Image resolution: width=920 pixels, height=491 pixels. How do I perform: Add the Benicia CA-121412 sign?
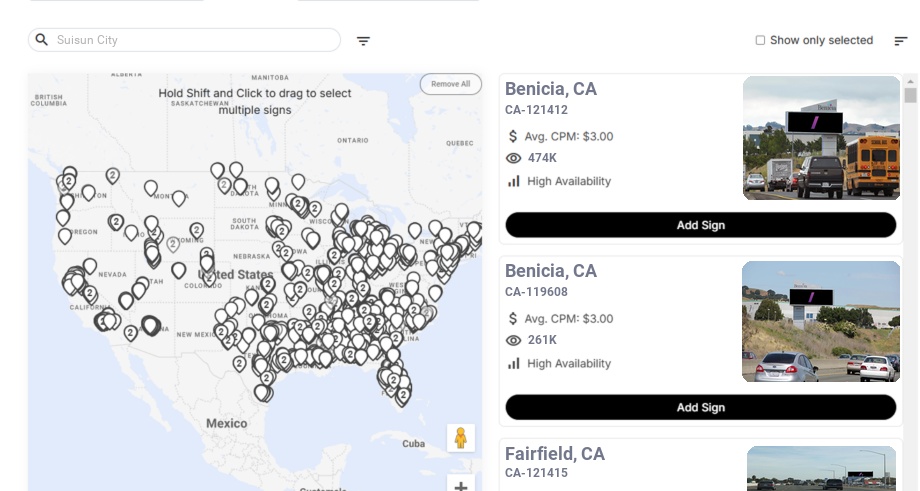click(700, 225)
